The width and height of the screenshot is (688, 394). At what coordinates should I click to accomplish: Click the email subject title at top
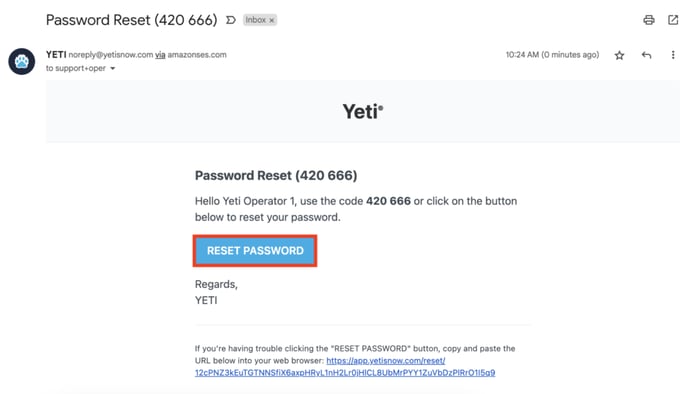click(x=131, y=20)
